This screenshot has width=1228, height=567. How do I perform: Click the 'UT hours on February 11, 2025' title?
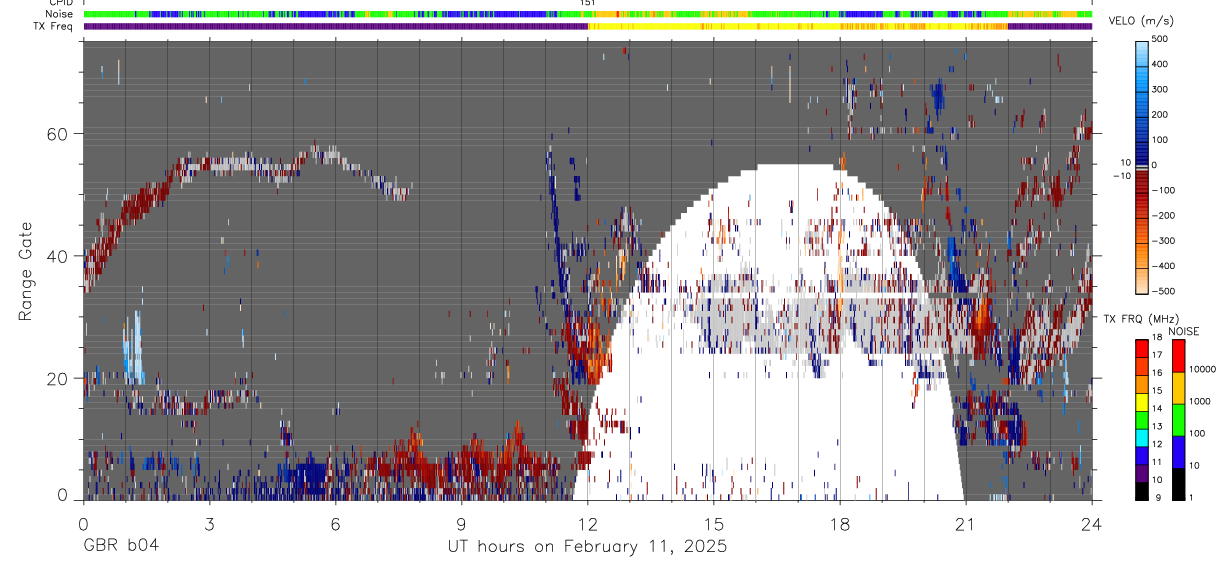pos(587,547)
